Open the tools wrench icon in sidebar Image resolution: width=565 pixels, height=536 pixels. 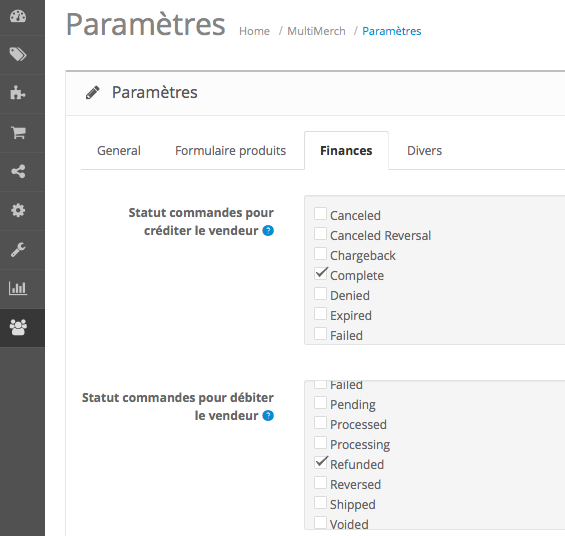(x=18, y=249)
